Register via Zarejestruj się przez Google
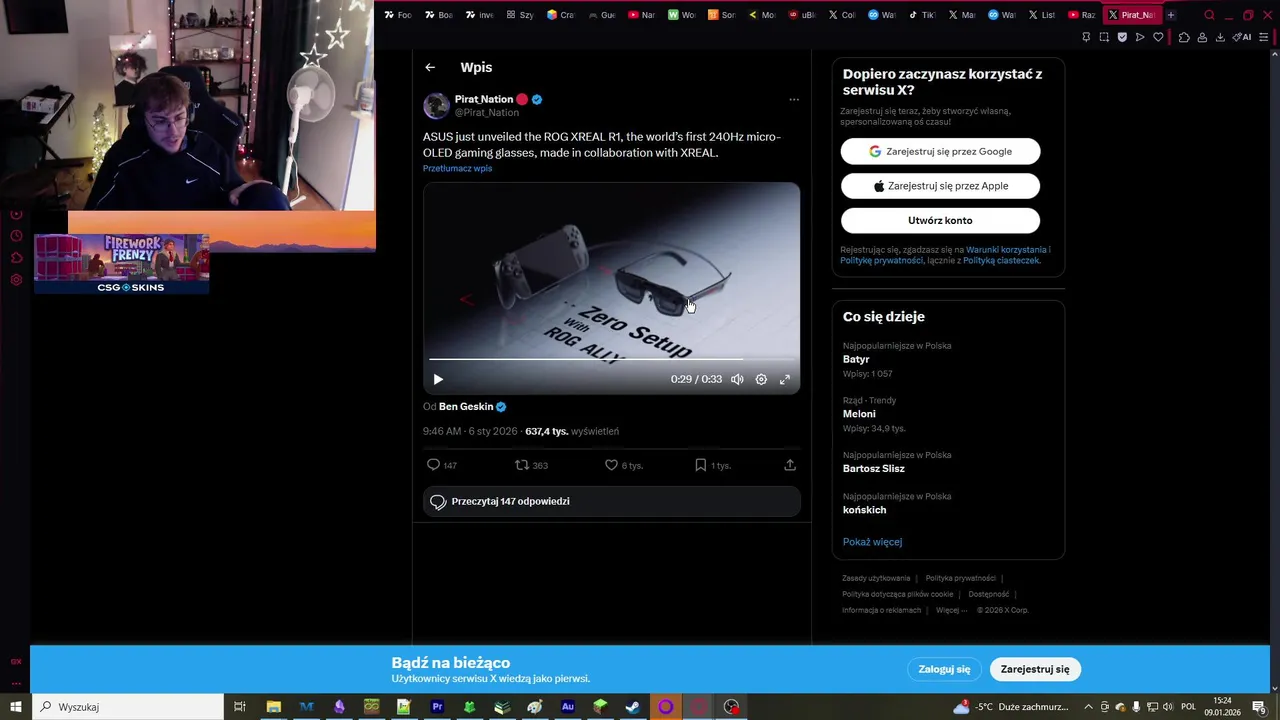 (x=940, y=151)
